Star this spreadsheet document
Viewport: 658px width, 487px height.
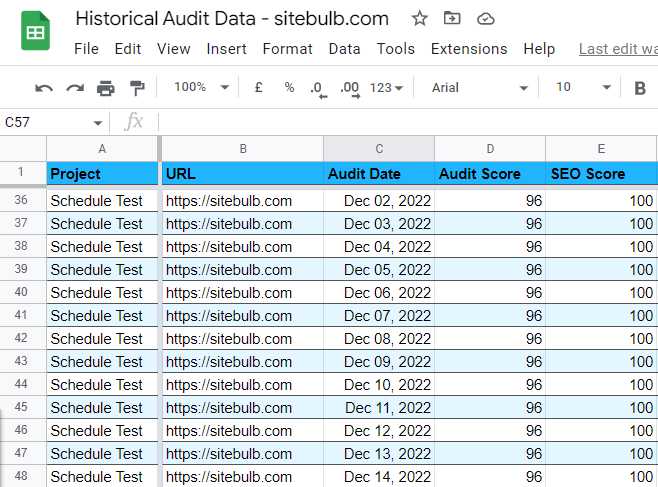[x=419, y=18]
